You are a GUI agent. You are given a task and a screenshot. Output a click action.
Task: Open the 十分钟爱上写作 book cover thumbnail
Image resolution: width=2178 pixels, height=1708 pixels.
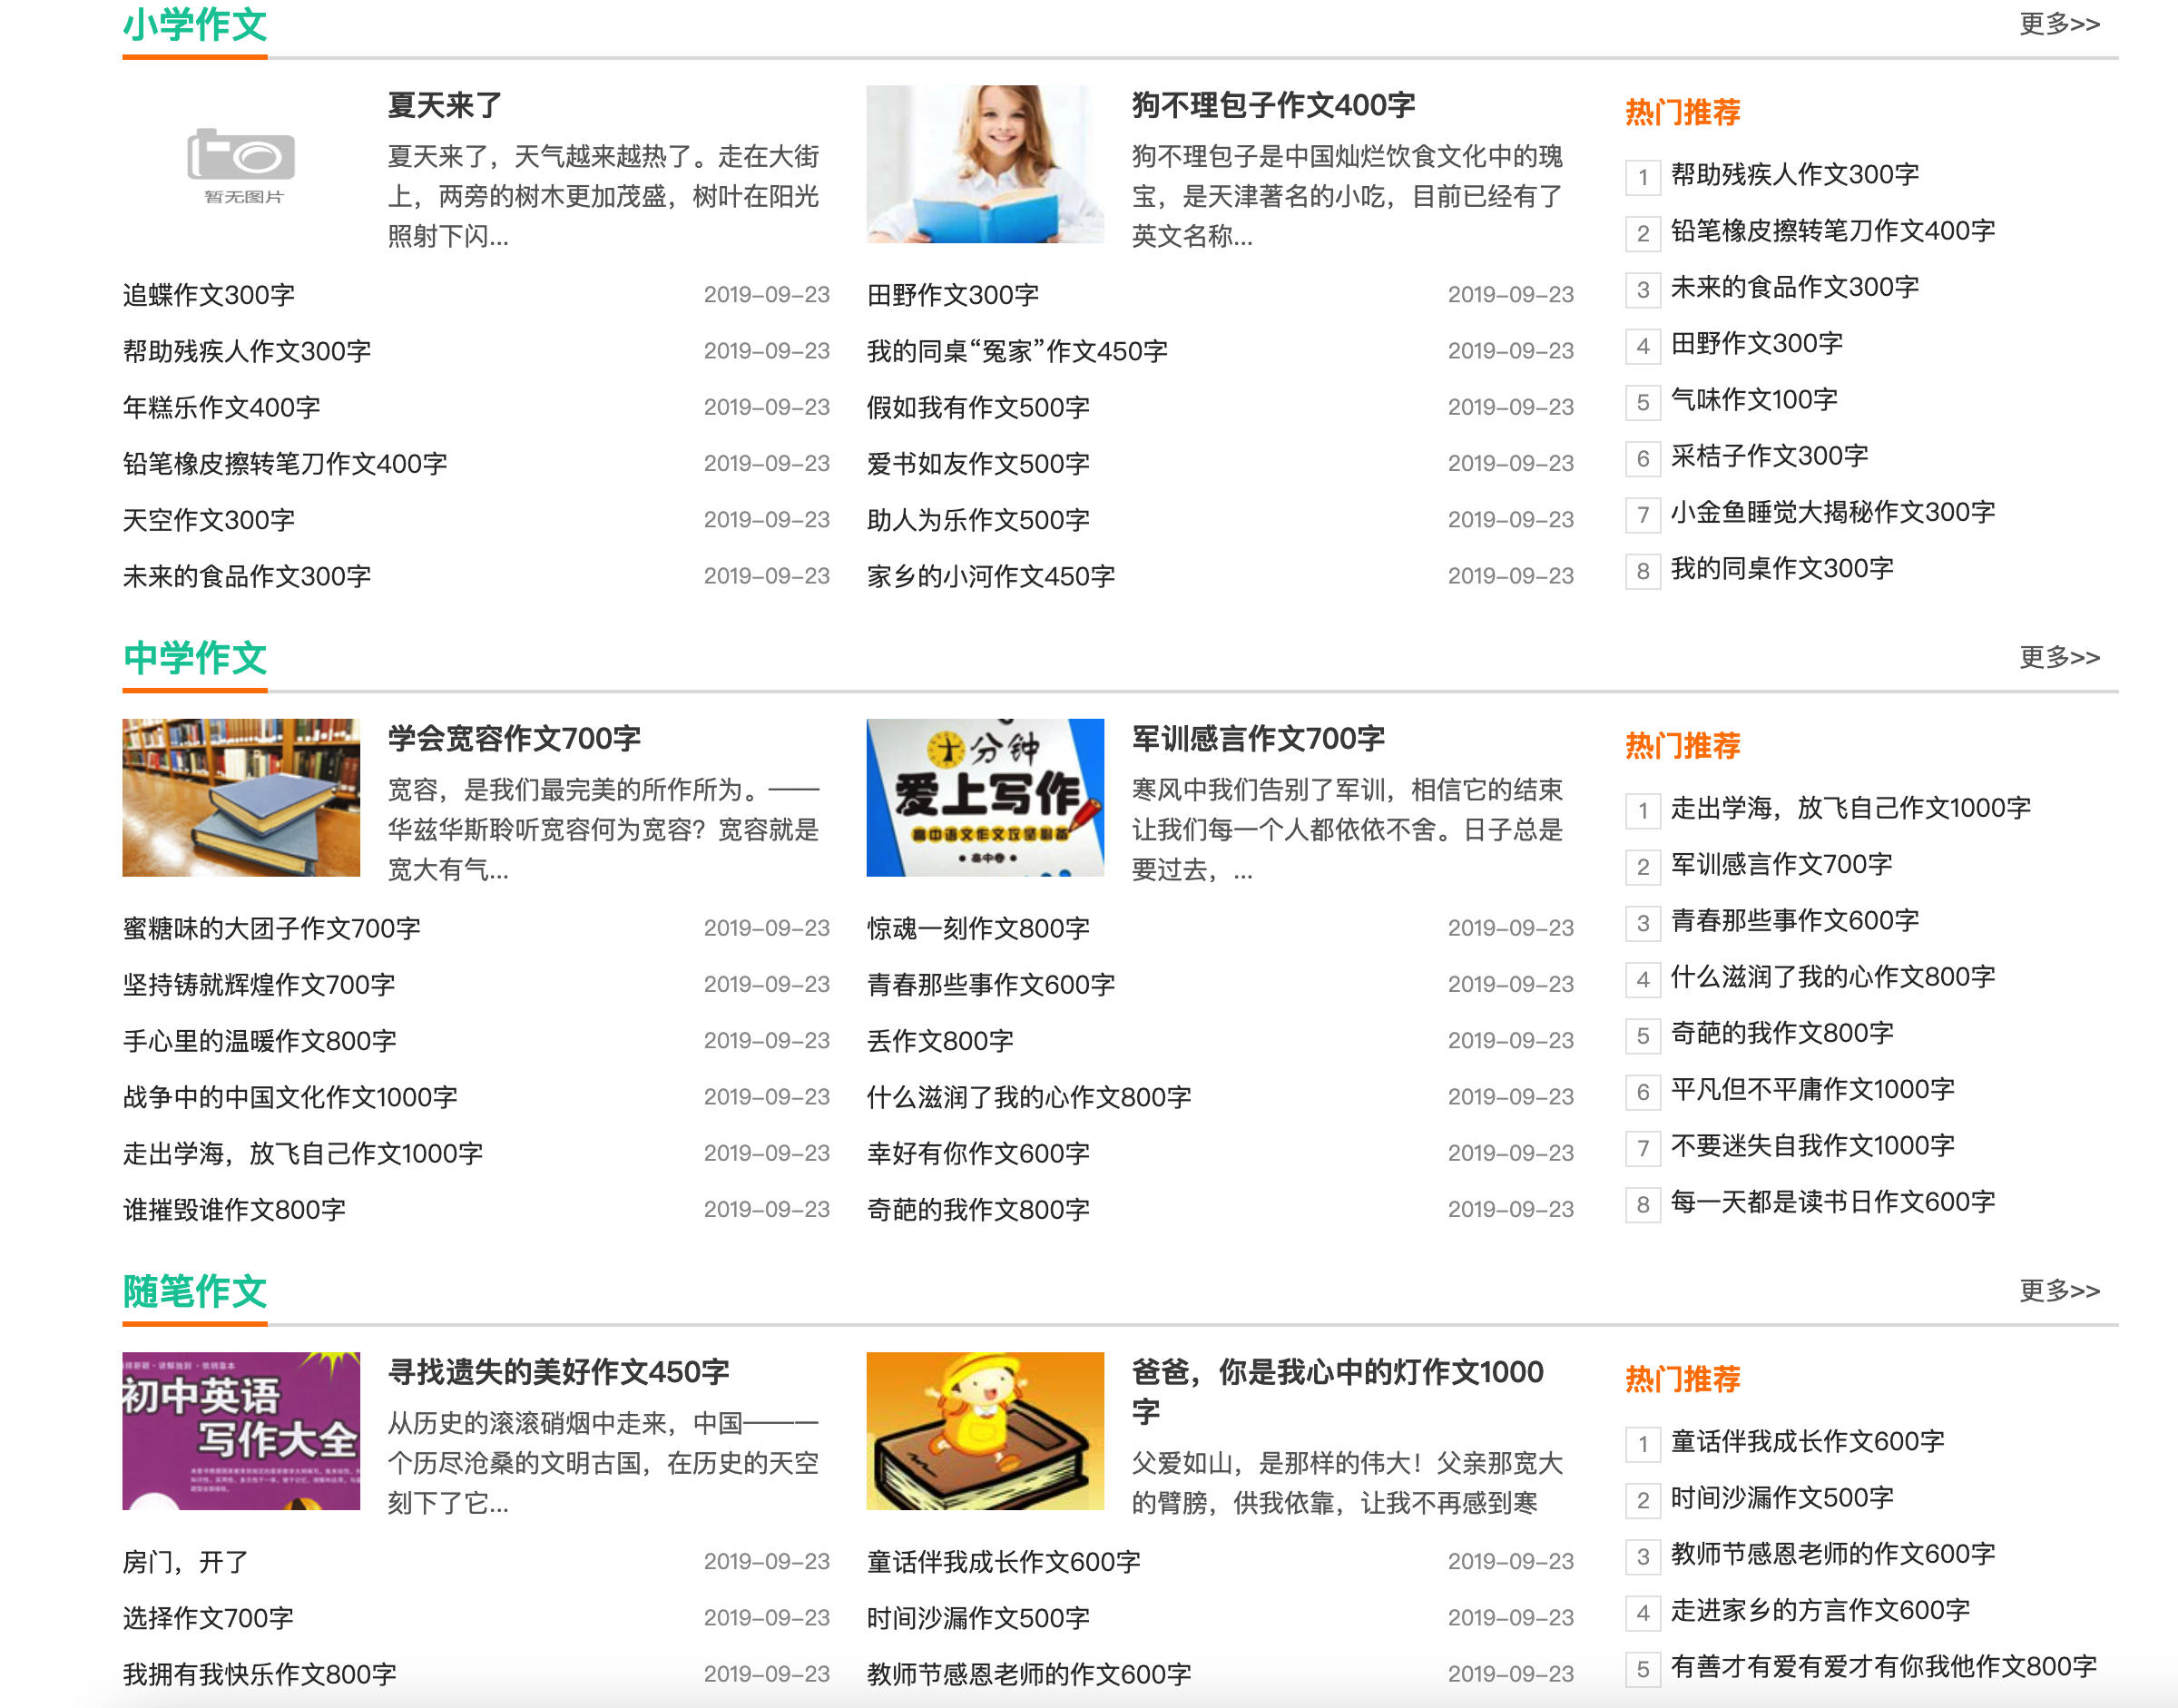pos(985,797)
